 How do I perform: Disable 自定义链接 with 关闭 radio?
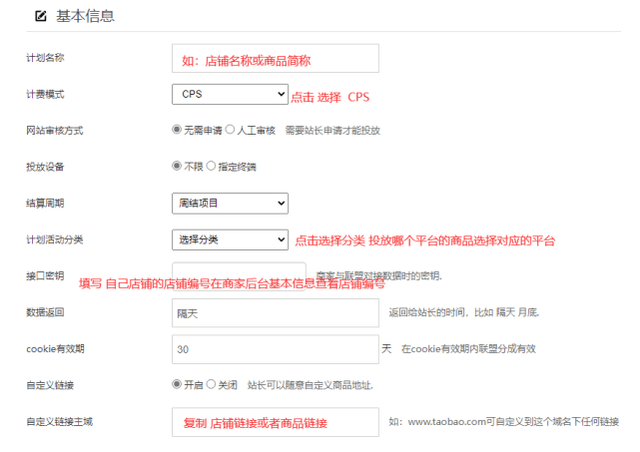click(211, 385)
